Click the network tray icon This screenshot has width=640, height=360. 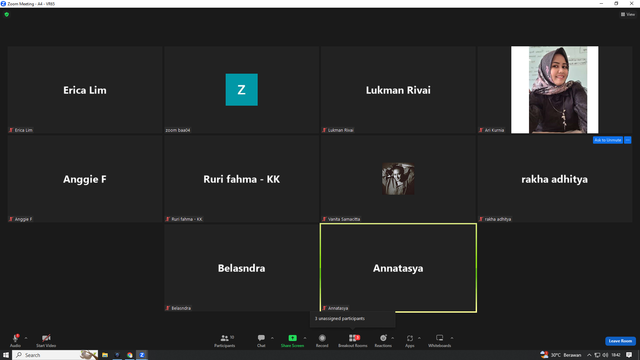coord(597,355)
